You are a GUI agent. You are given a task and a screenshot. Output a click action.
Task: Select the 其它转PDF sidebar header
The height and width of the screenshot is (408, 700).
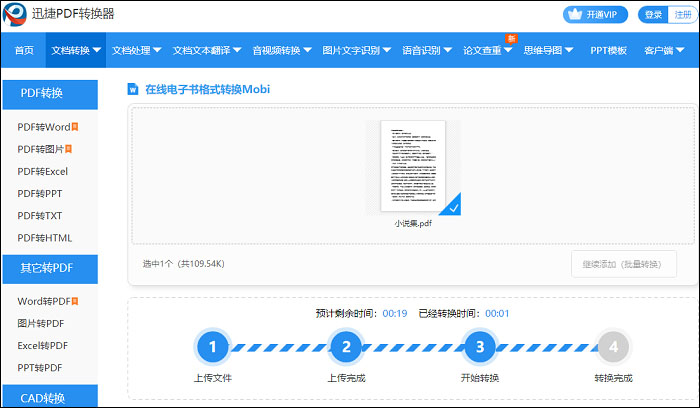pos(50,269)
